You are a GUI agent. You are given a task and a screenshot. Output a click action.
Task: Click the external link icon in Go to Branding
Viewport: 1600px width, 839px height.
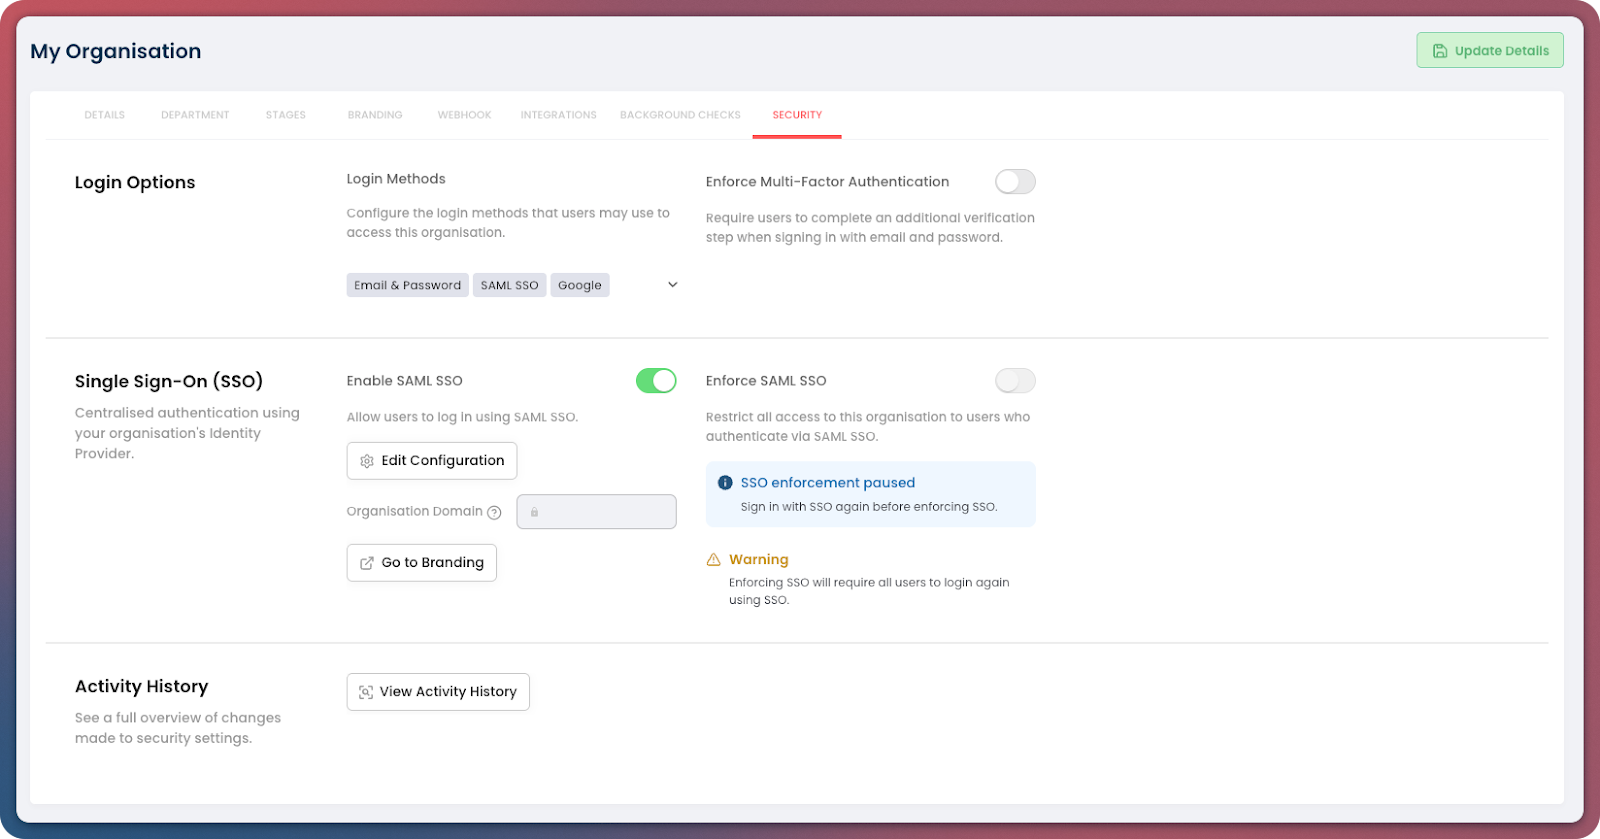point(367,563)
